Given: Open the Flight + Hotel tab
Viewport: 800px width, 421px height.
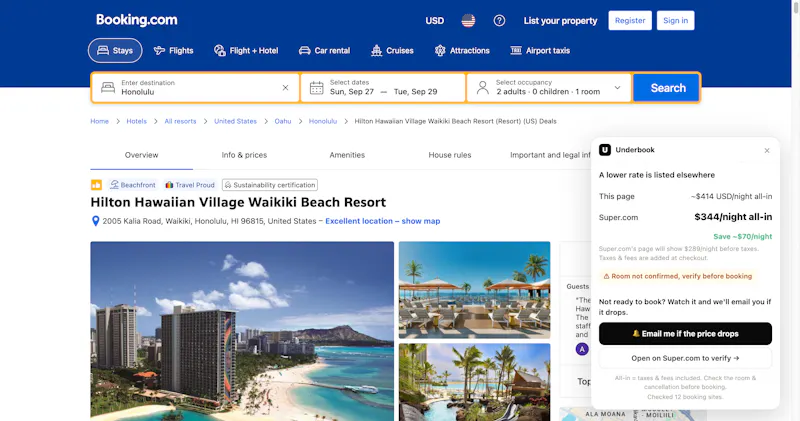Looking at the screenshot, I should click(x=246, y=51).
